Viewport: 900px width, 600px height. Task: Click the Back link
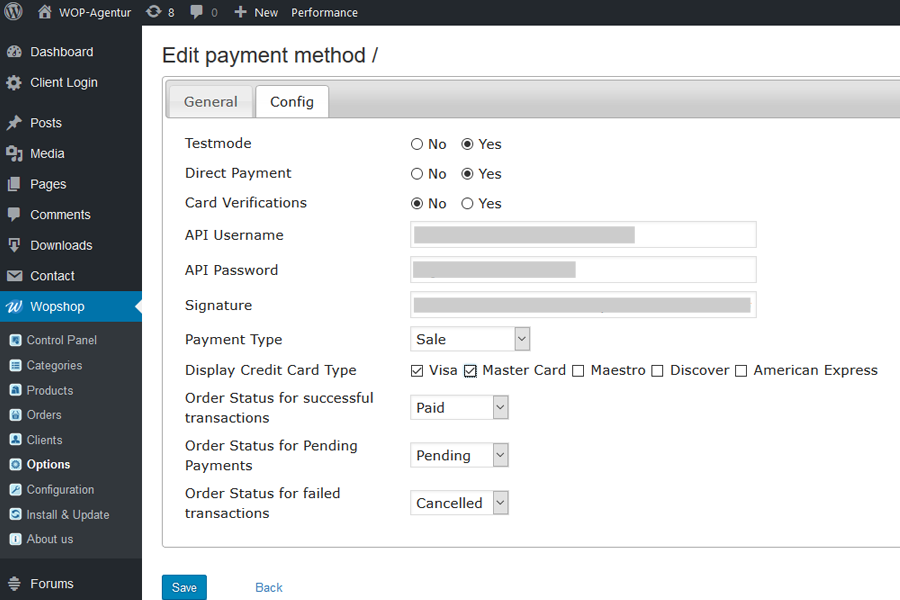click(x=269, y=587)
